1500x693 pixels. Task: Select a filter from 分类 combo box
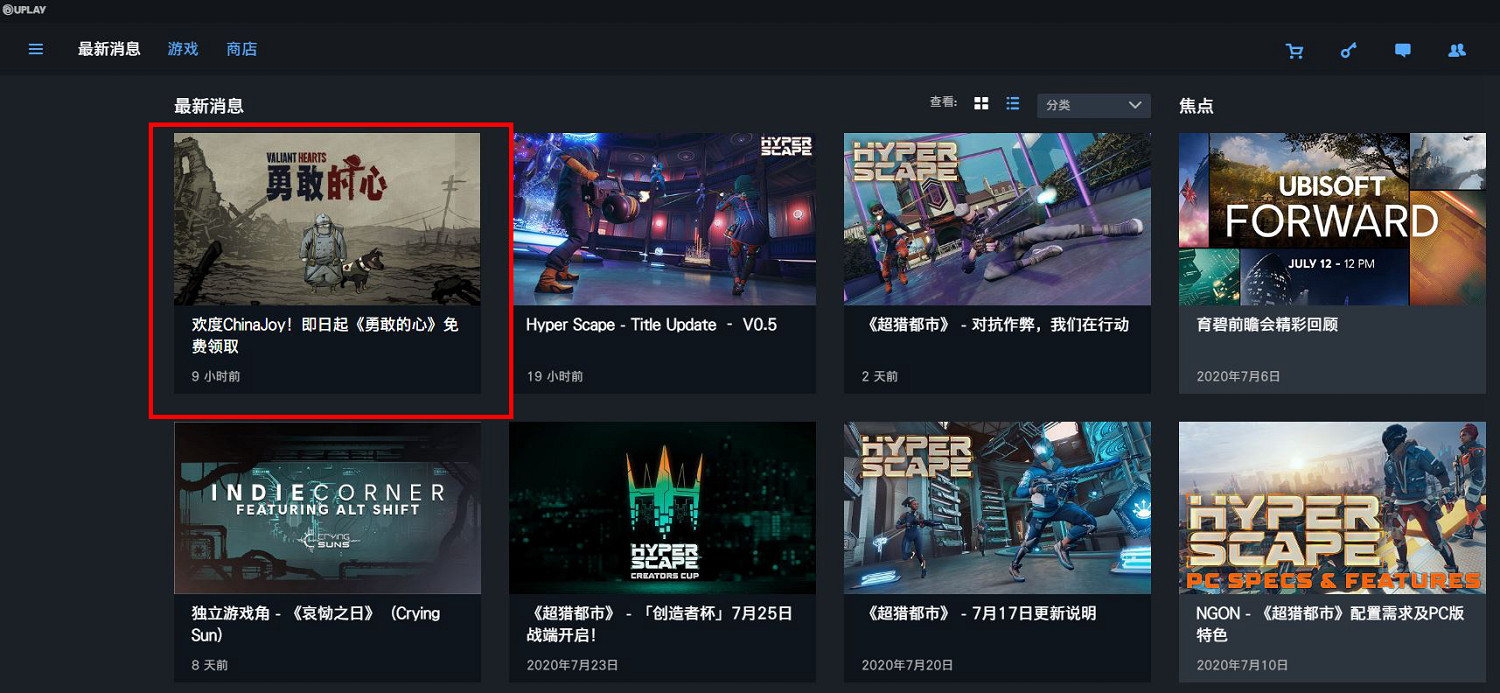click(1093, 105)
